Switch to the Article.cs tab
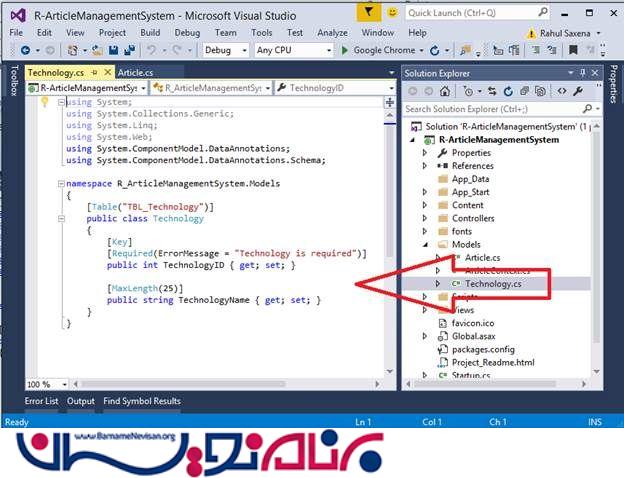 coord(135,73)
